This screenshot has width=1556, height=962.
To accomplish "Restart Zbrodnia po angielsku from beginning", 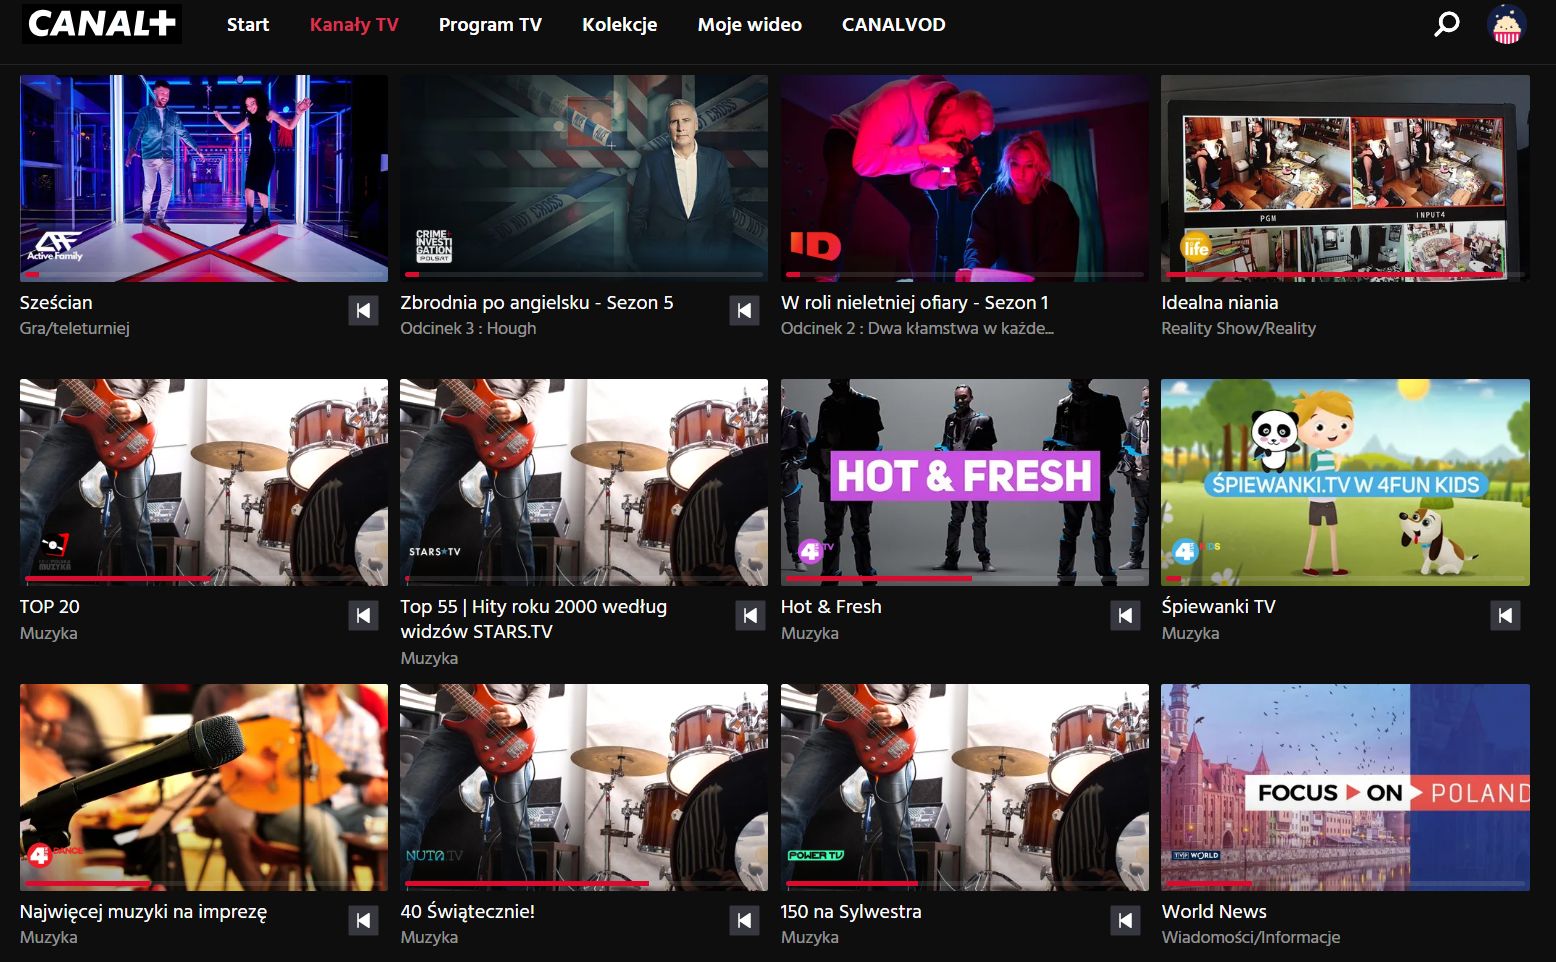I will [x=744, y=311].
